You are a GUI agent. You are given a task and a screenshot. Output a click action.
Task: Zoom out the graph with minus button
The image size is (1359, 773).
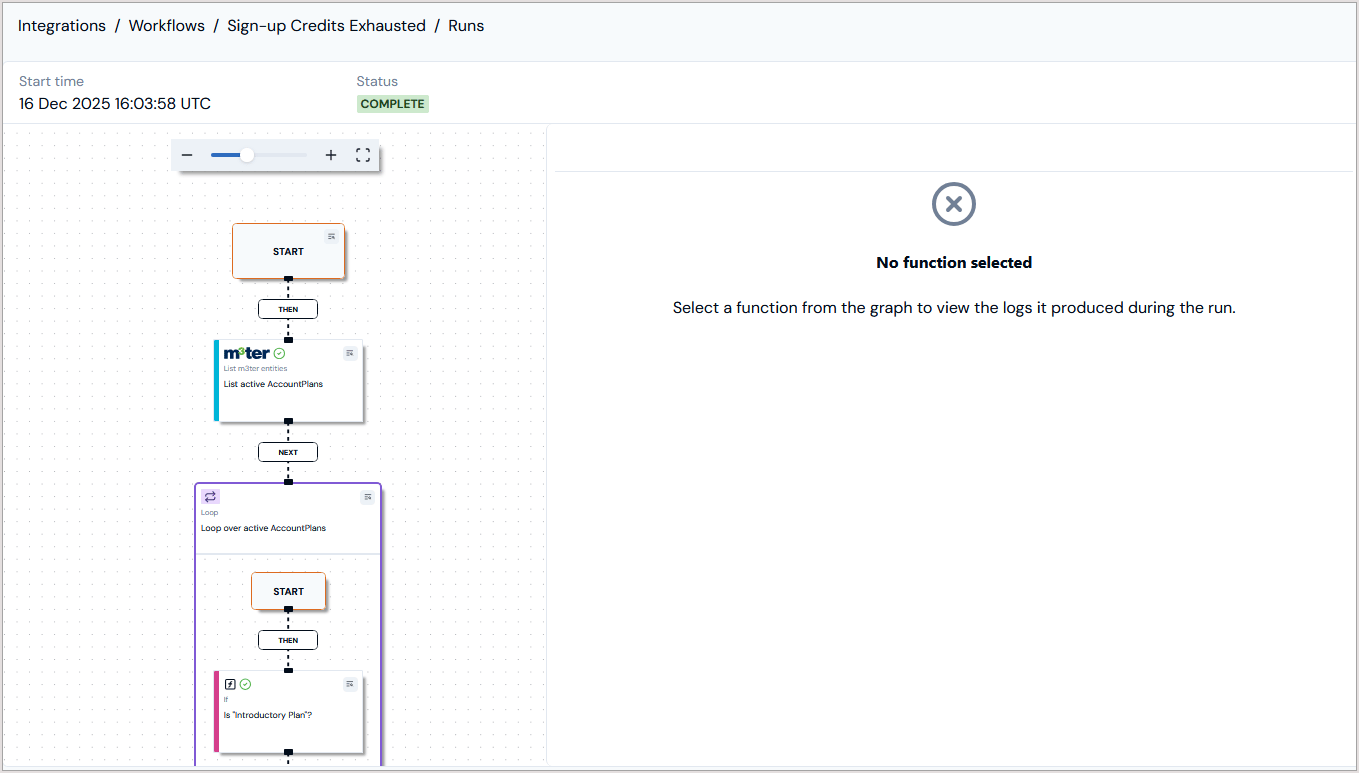tap(187, 155)
